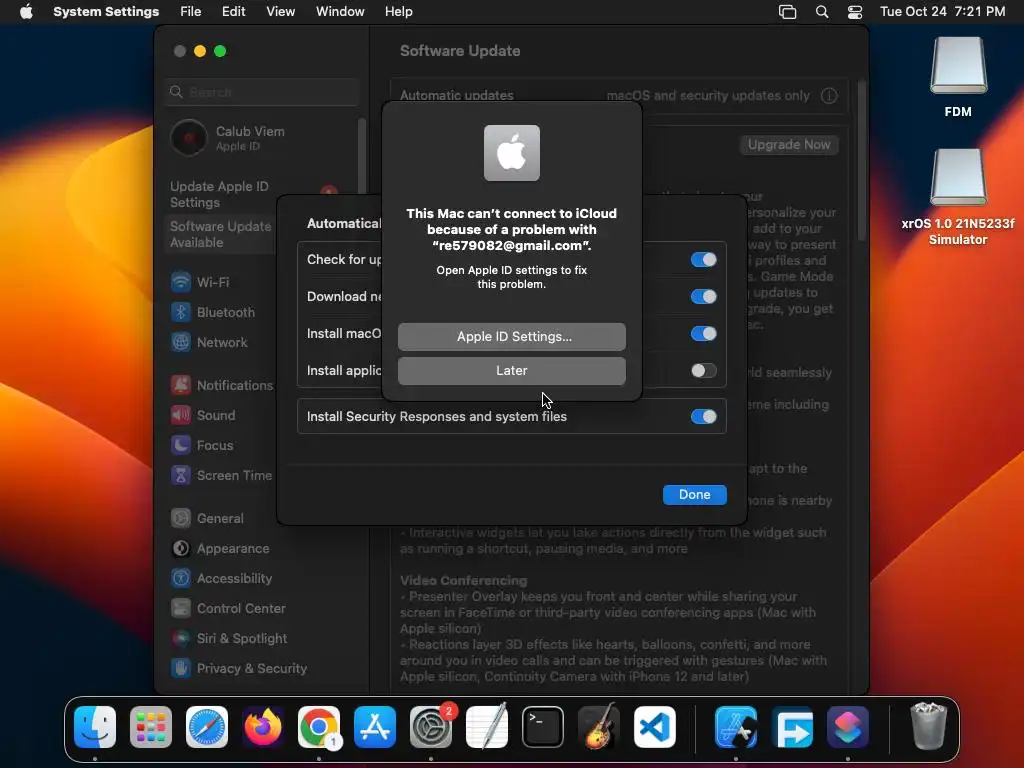Screen dimensions: 1024x768
Task: Open Spotlight search in menu bar
Action: click(822, 12)
